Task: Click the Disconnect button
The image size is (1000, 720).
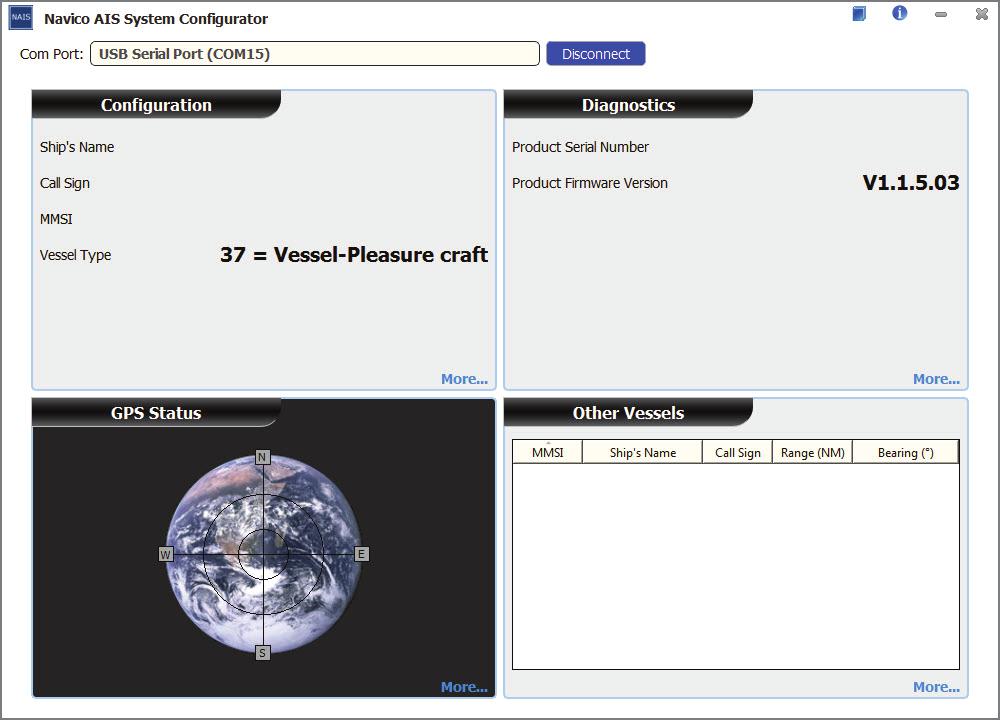Action: point(596,54)
